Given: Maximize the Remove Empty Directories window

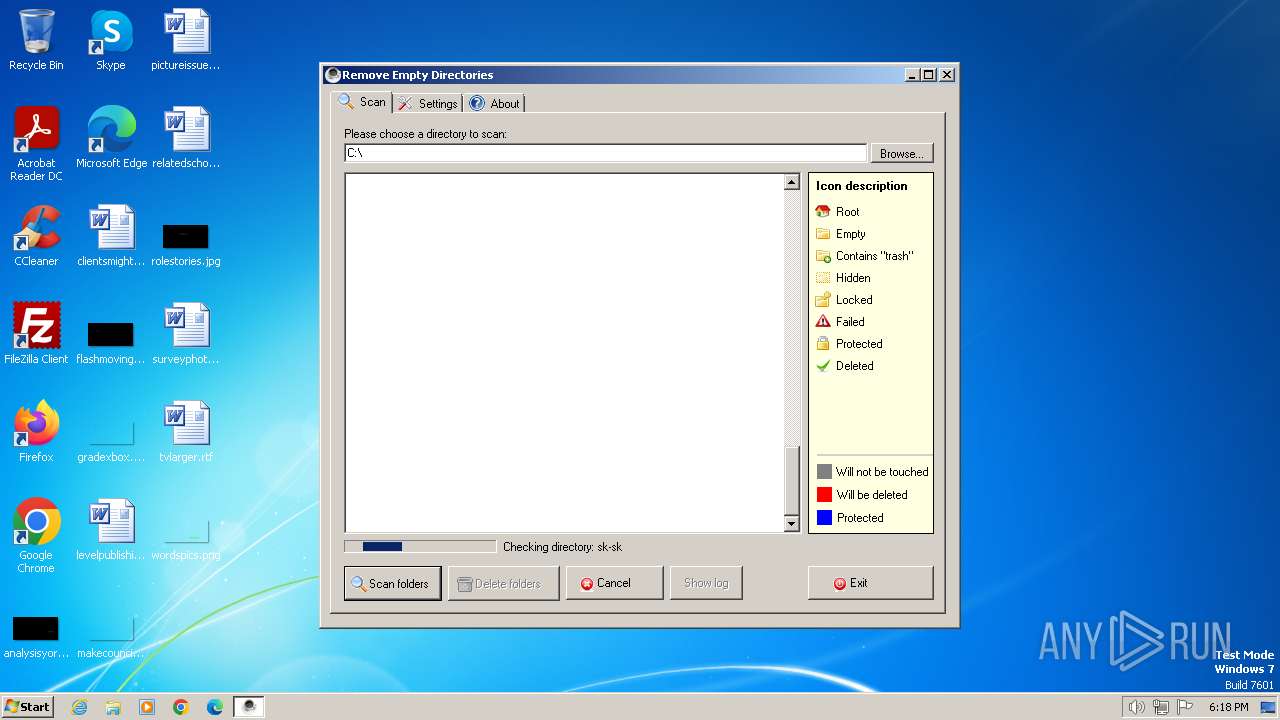Looking at the screenshot, I should [929, 75].
